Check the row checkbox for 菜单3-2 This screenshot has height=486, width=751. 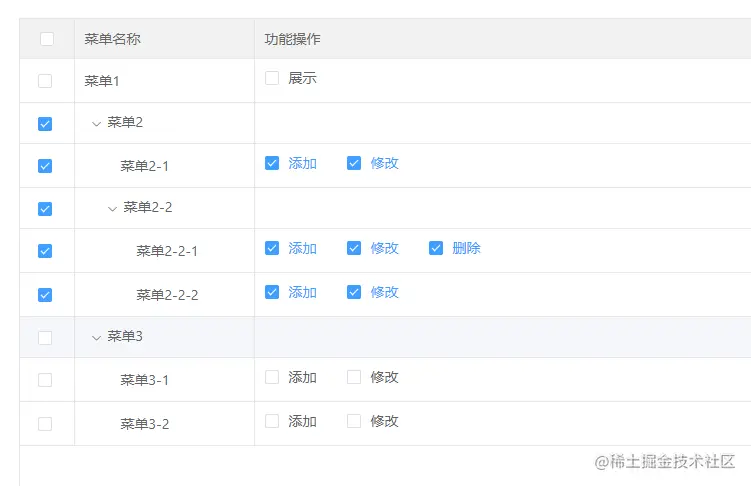45,424
